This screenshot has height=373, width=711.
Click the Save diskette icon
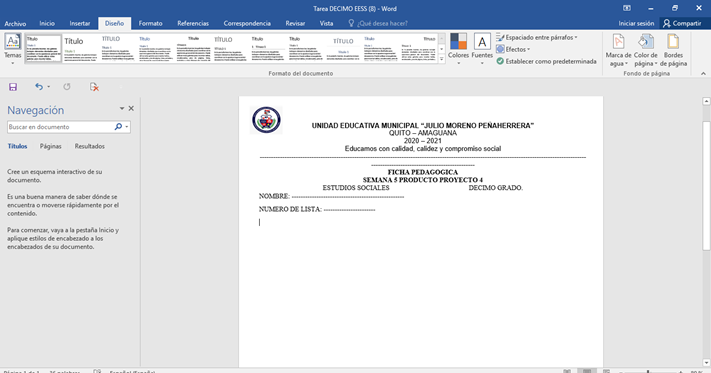coord(13,87)
